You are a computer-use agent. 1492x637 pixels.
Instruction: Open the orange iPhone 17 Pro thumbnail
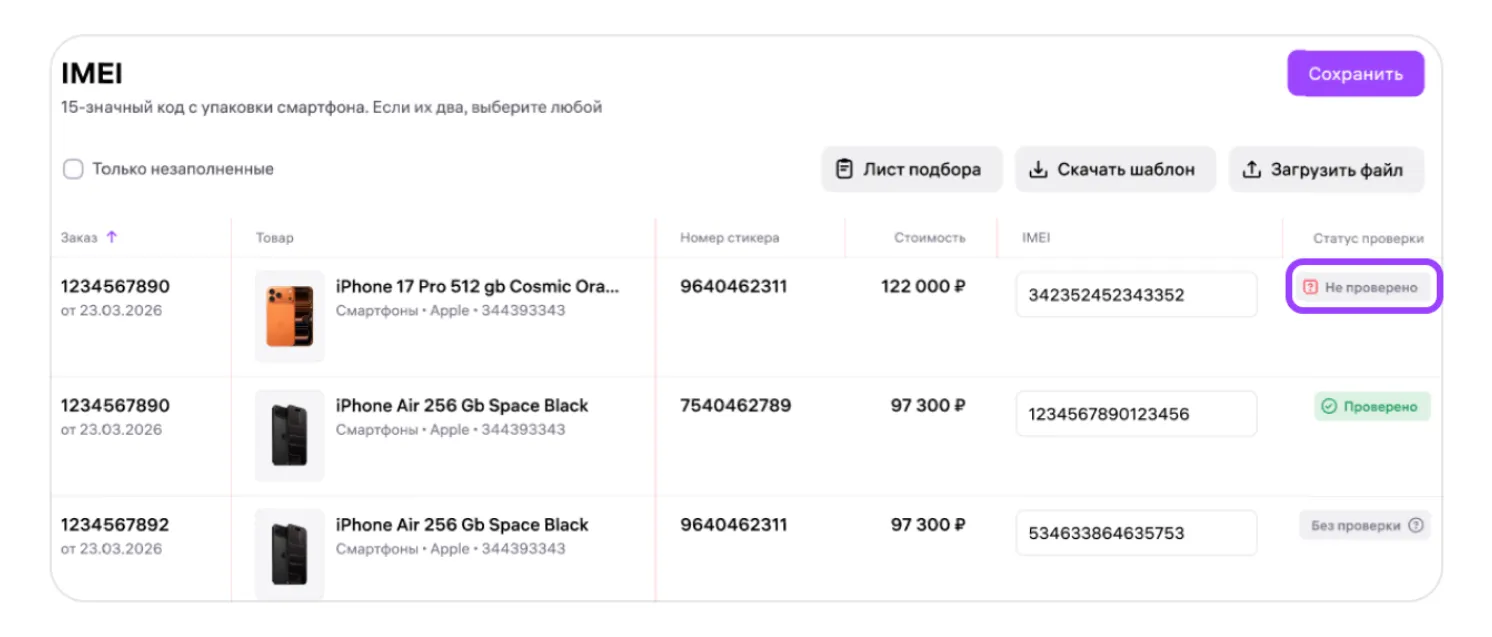point(289,315)
